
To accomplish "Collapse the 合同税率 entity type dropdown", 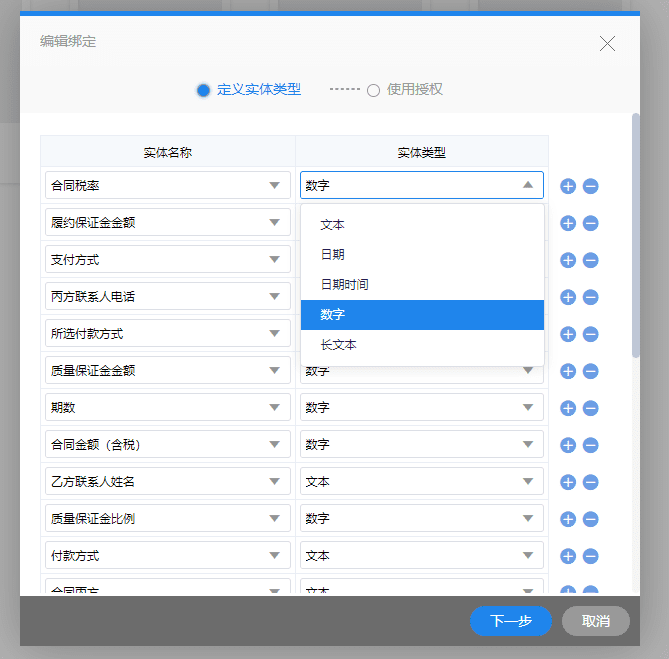I will click(422, 185).
